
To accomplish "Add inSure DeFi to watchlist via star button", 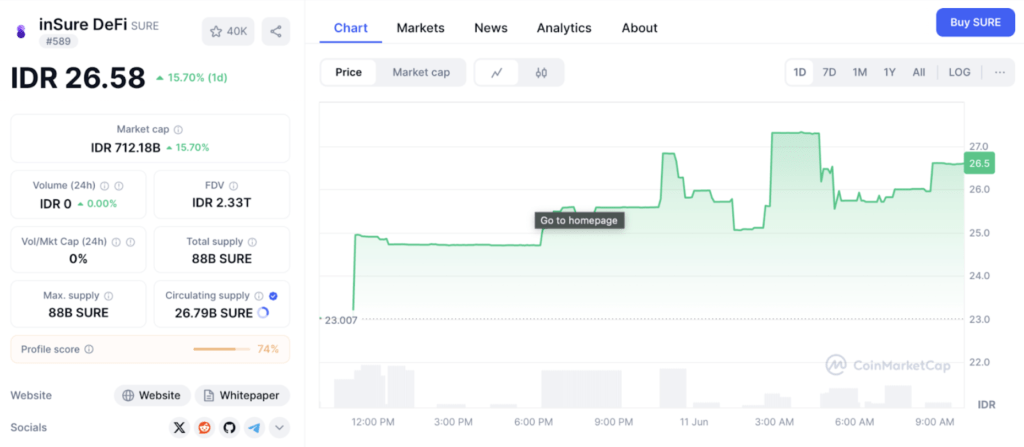I will [x=227, y=31].
